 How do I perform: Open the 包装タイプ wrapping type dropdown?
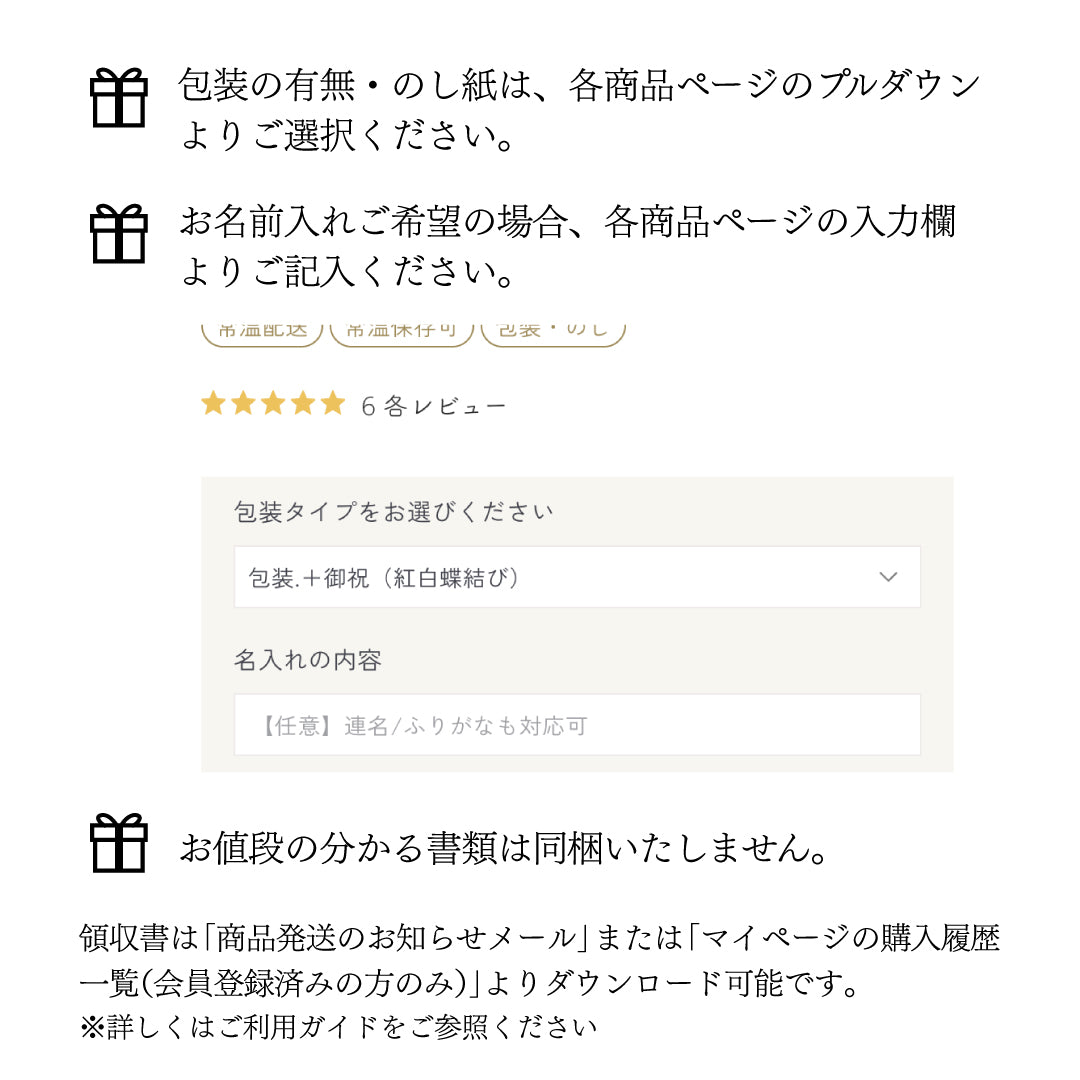[576, 576]
